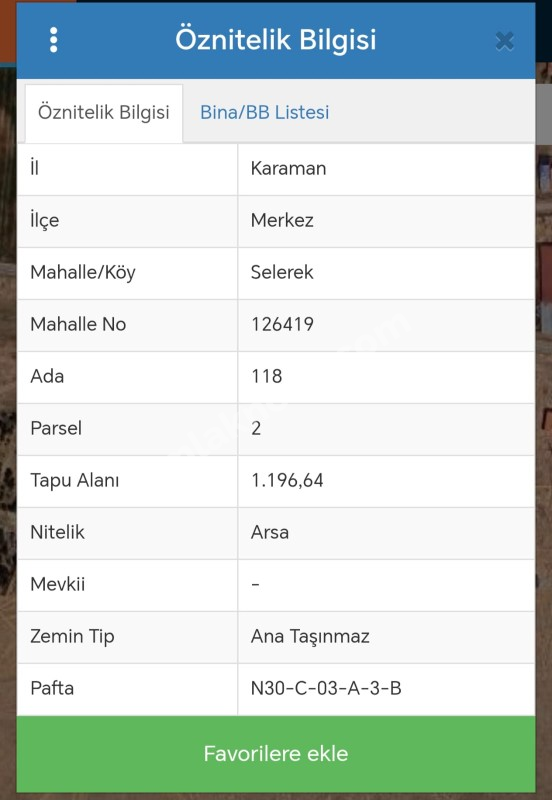Tap the Favorilere ekle button
This screenshot has height=800, width=552.
tap(276, 754)
